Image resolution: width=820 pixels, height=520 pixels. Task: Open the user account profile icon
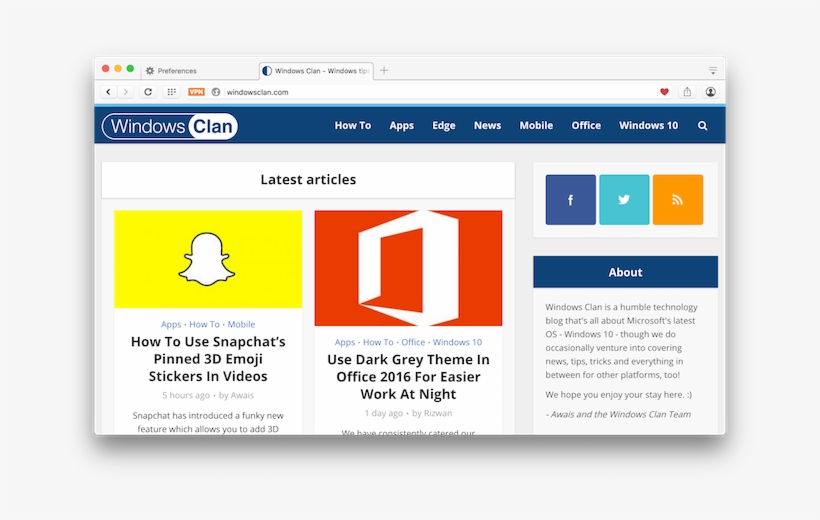(710, 92)
